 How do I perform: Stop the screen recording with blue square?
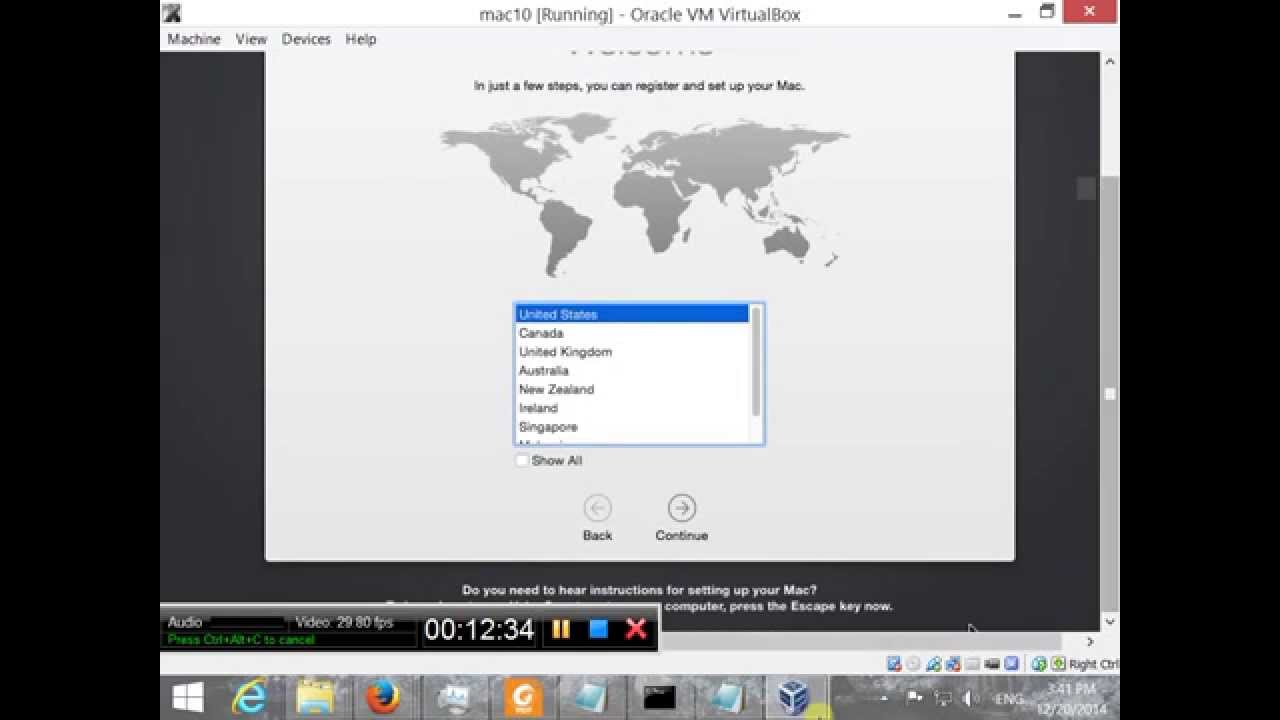[598, 629]
